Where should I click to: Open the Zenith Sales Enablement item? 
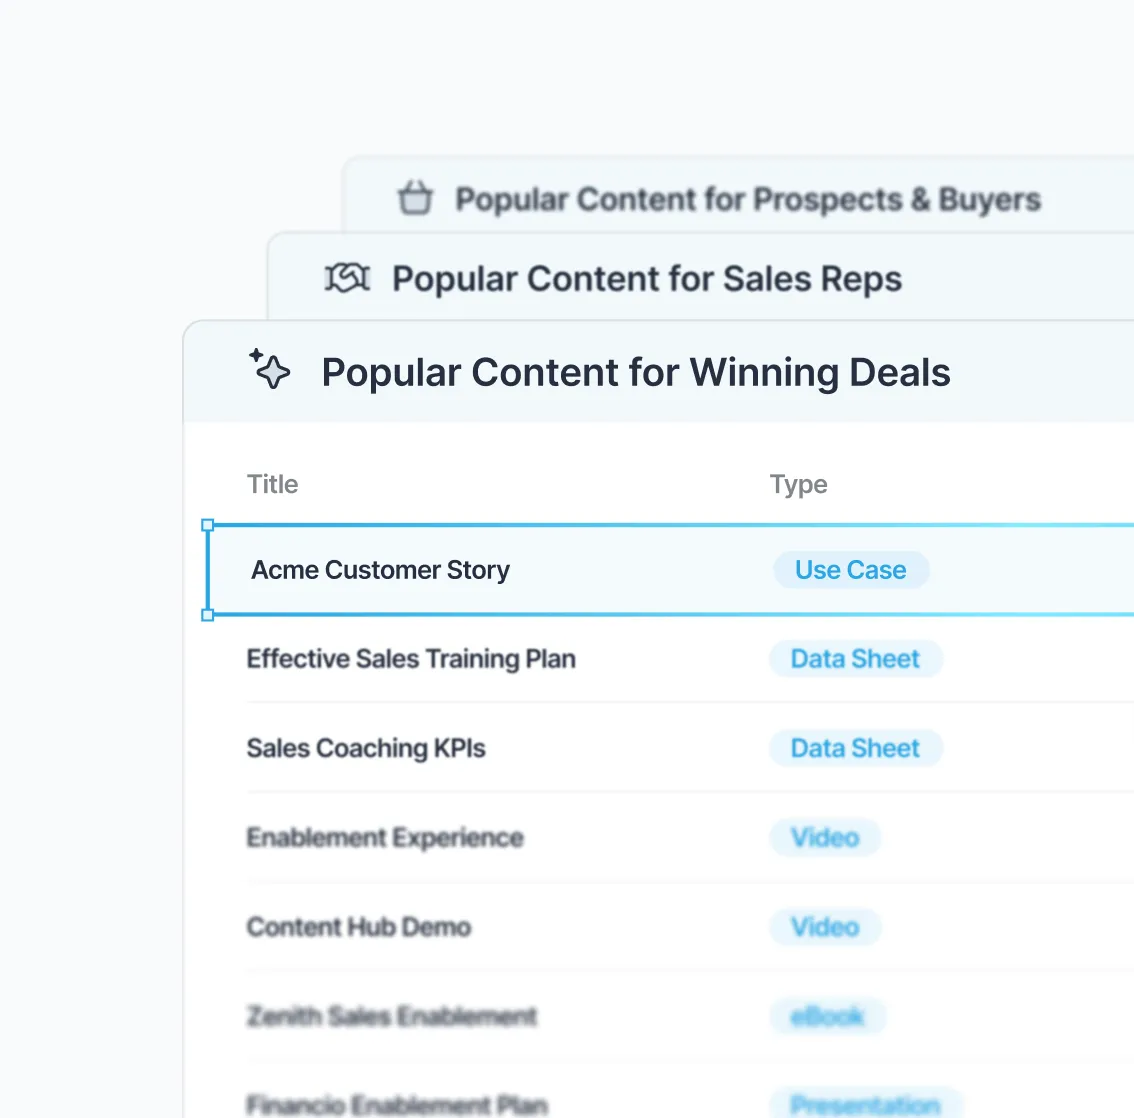[x=391, y=1016]
